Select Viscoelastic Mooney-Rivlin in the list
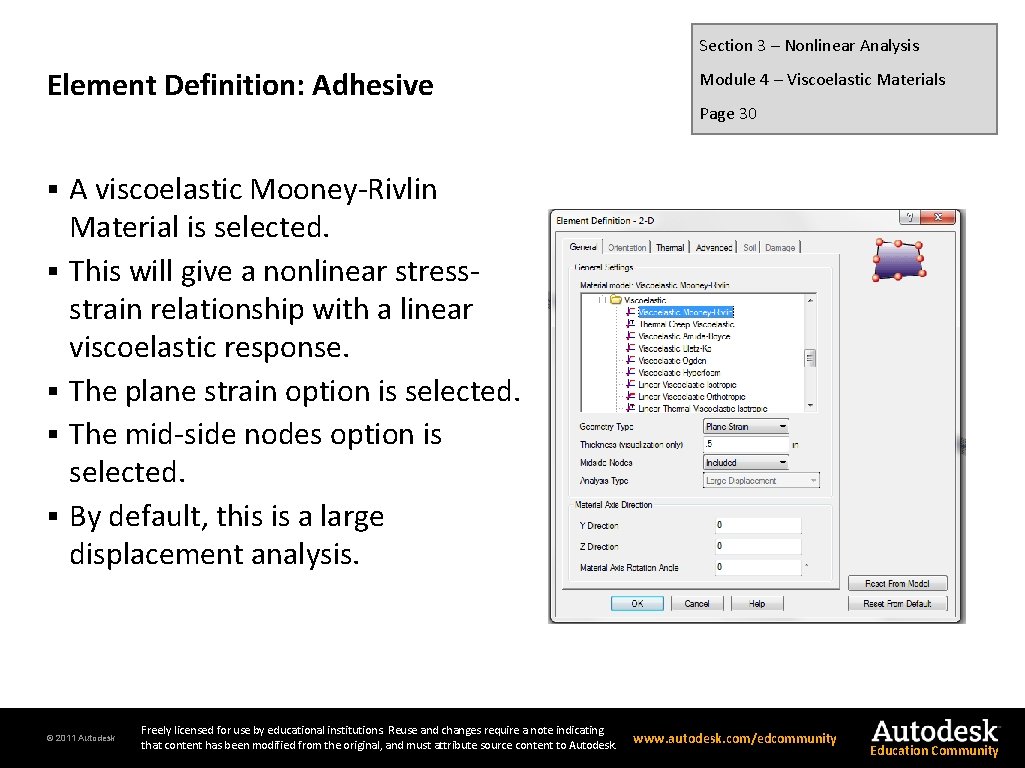This screenshot has height=768, width=1025. tap(686, 312)
